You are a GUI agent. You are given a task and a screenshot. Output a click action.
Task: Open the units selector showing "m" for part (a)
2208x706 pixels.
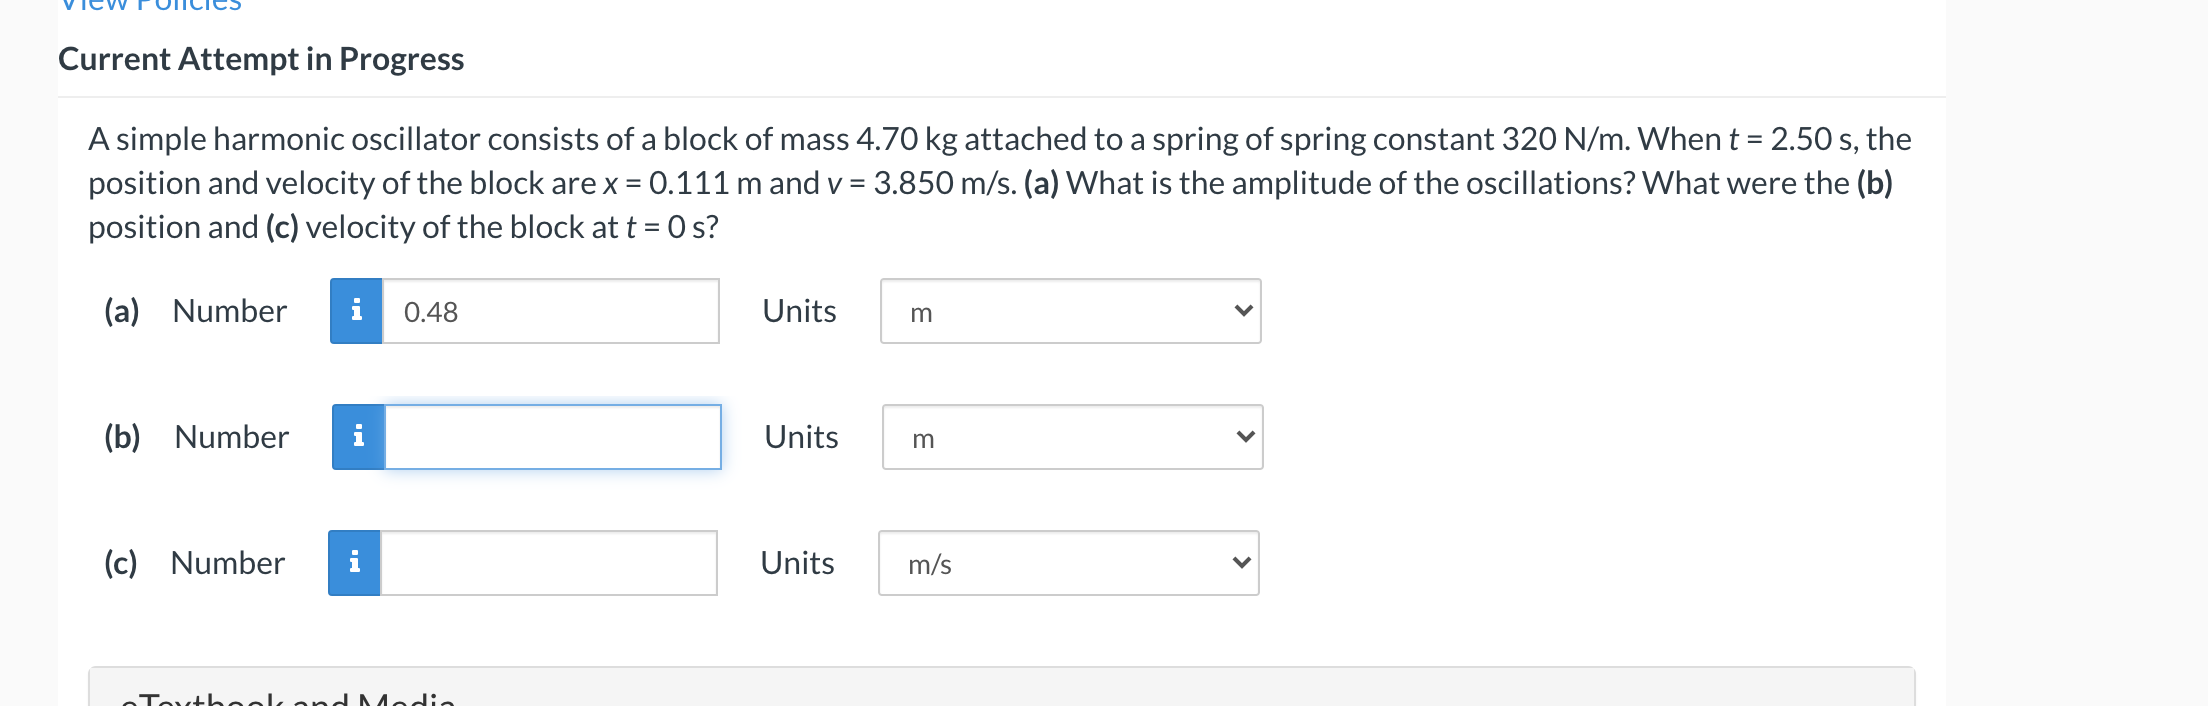[1070, 311]
